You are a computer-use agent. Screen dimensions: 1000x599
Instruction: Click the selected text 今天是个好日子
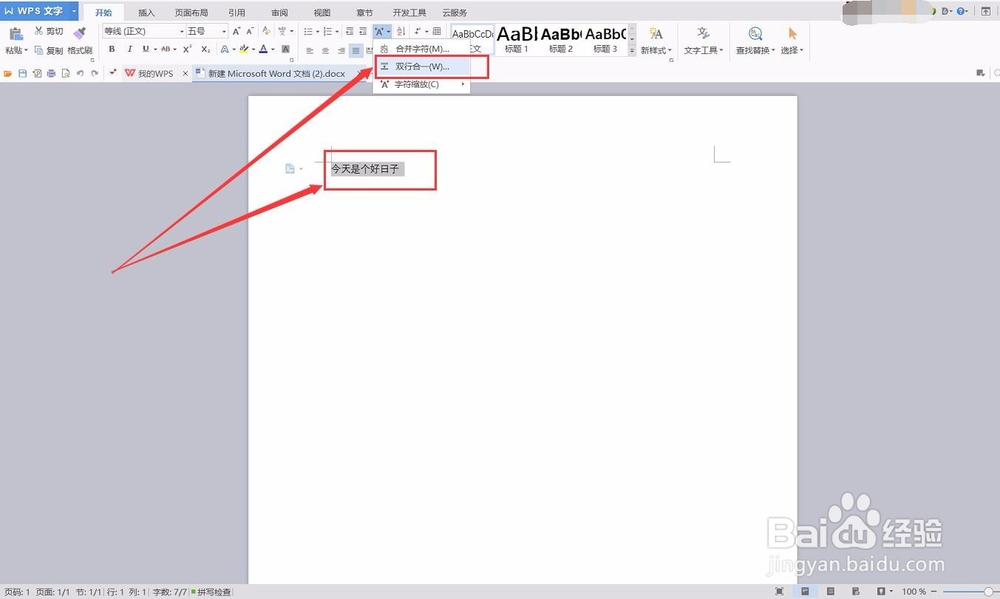tap(365, 169)
